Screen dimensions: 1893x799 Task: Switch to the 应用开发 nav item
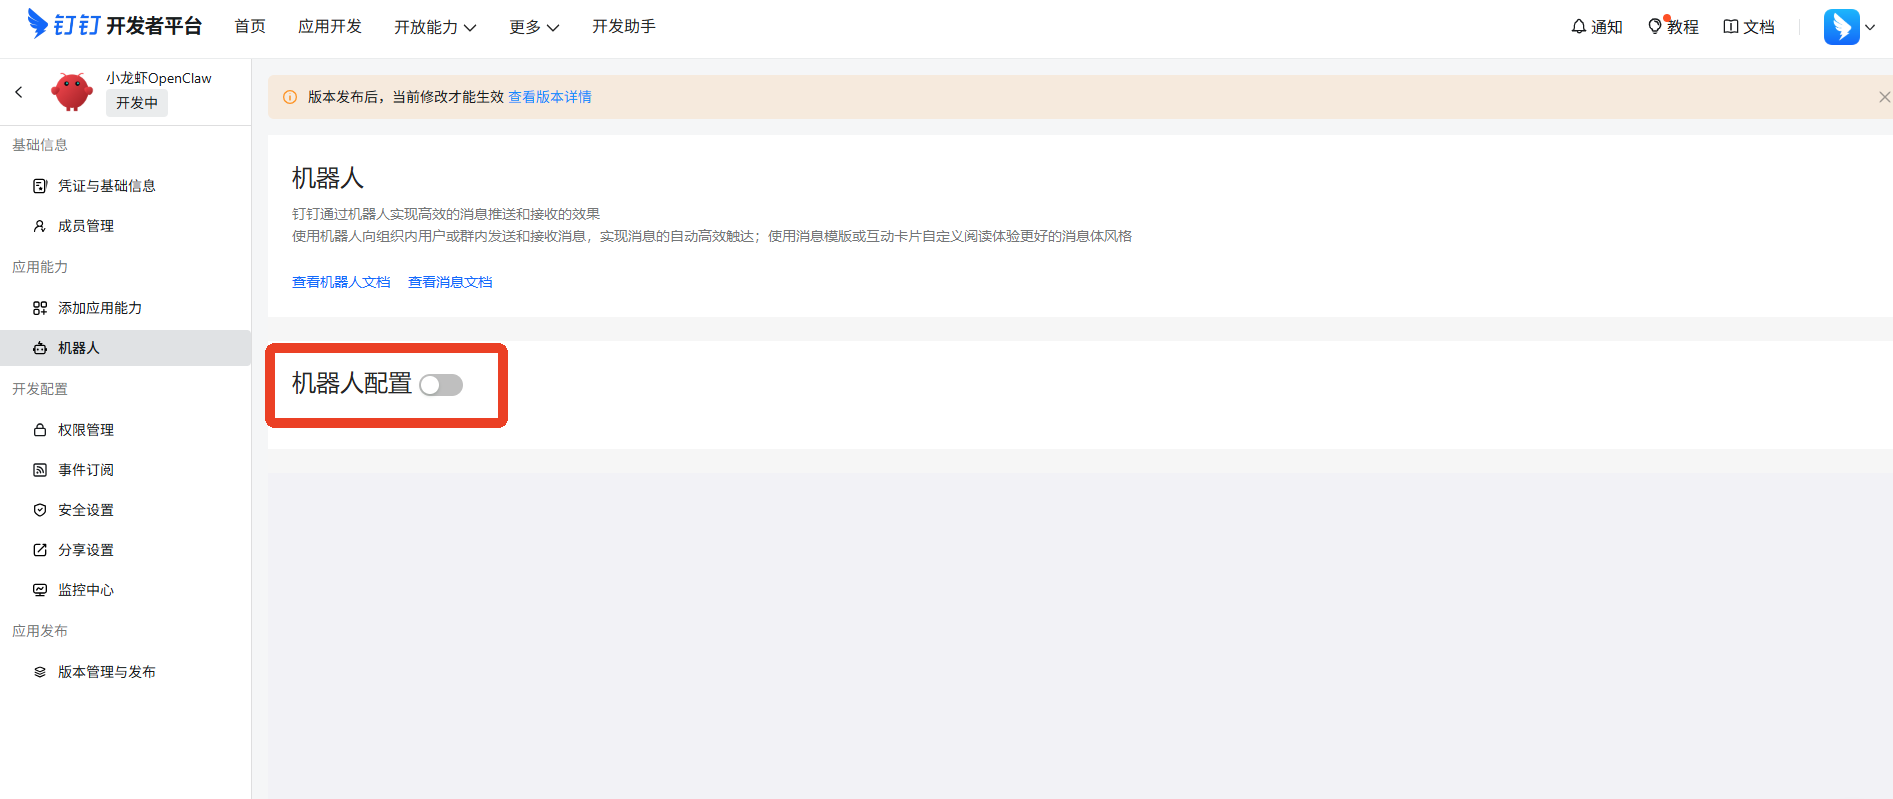click(x=330, y=27)
